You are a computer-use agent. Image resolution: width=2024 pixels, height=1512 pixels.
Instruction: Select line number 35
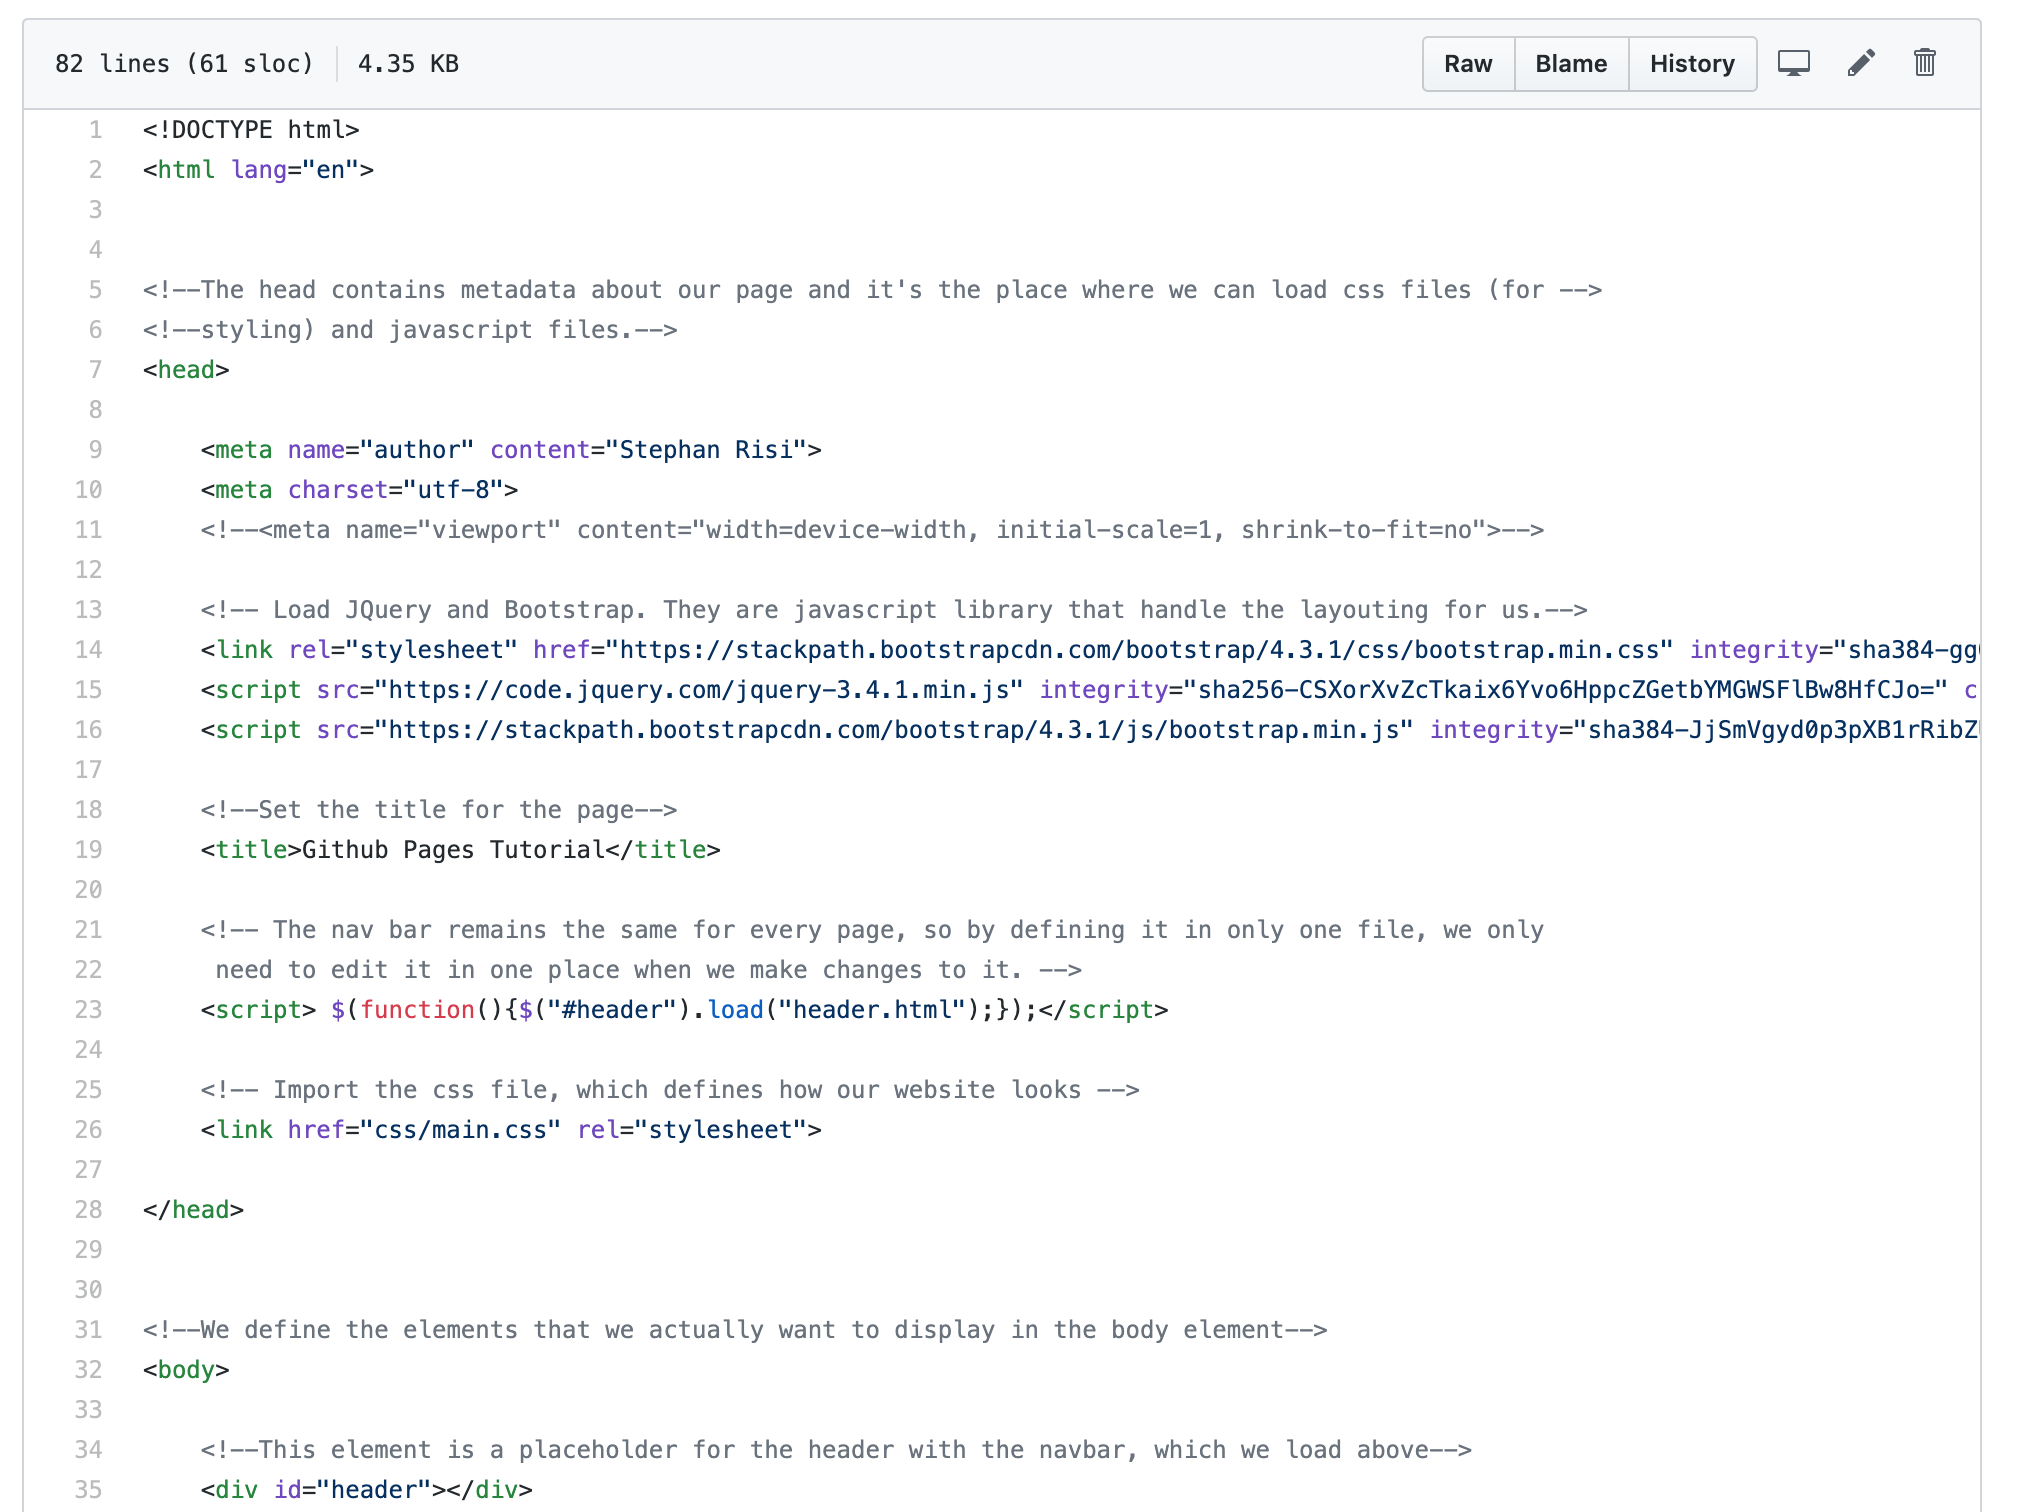pyautogui.click(x=88, y=1490)
